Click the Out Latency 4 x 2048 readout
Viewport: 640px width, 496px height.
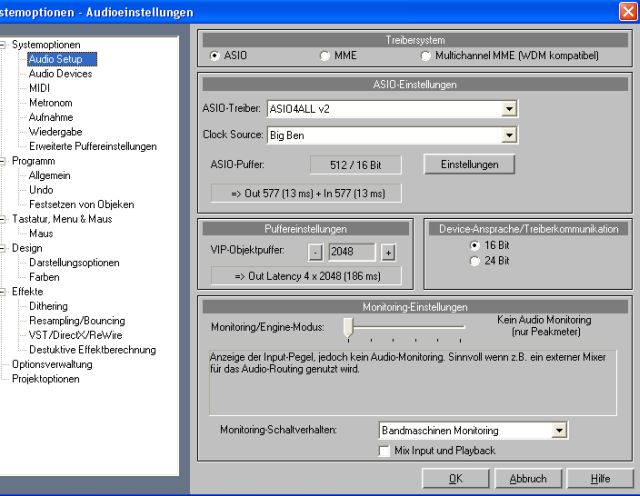306,276
